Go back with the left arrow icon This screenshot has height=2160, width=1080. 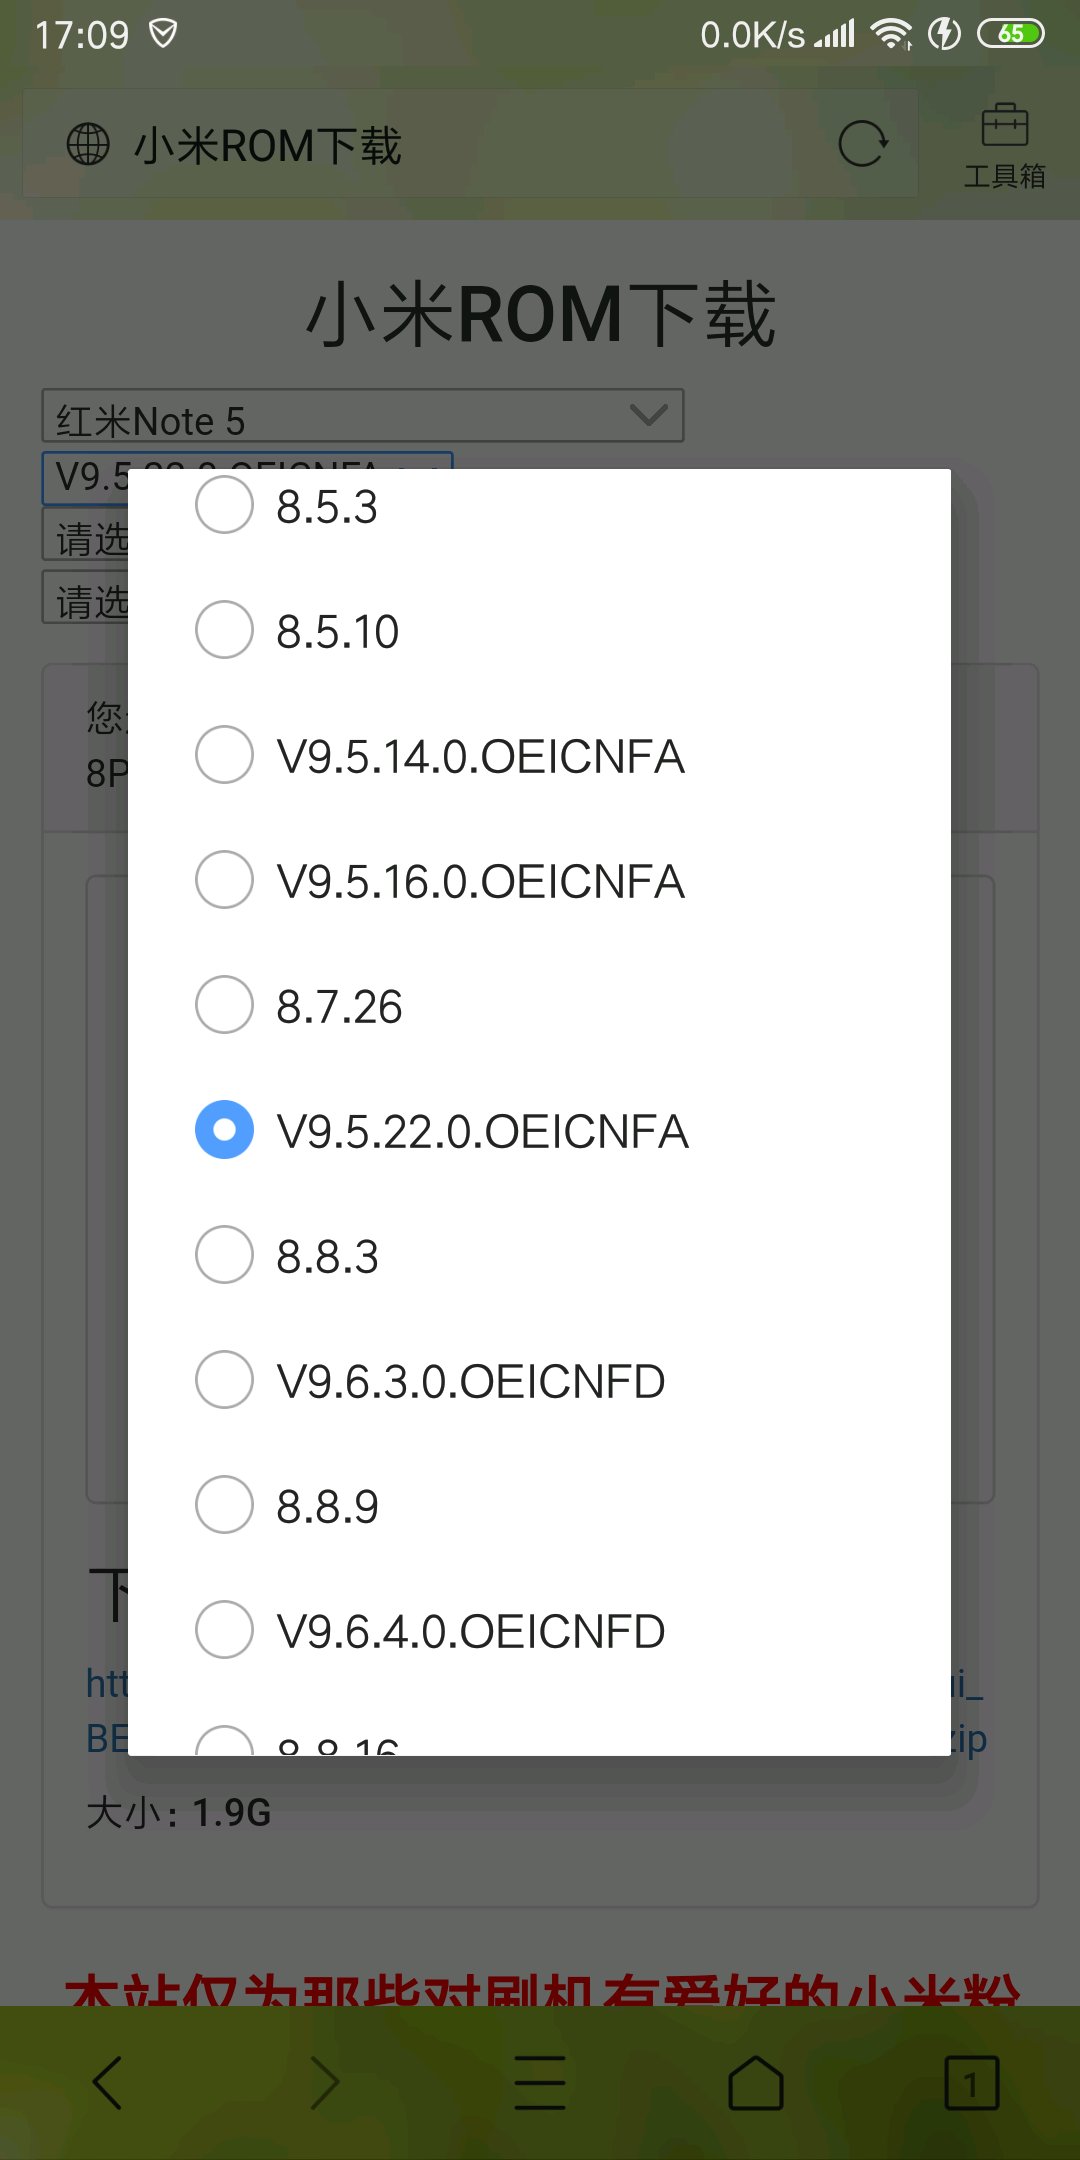tap(107, 2083)
